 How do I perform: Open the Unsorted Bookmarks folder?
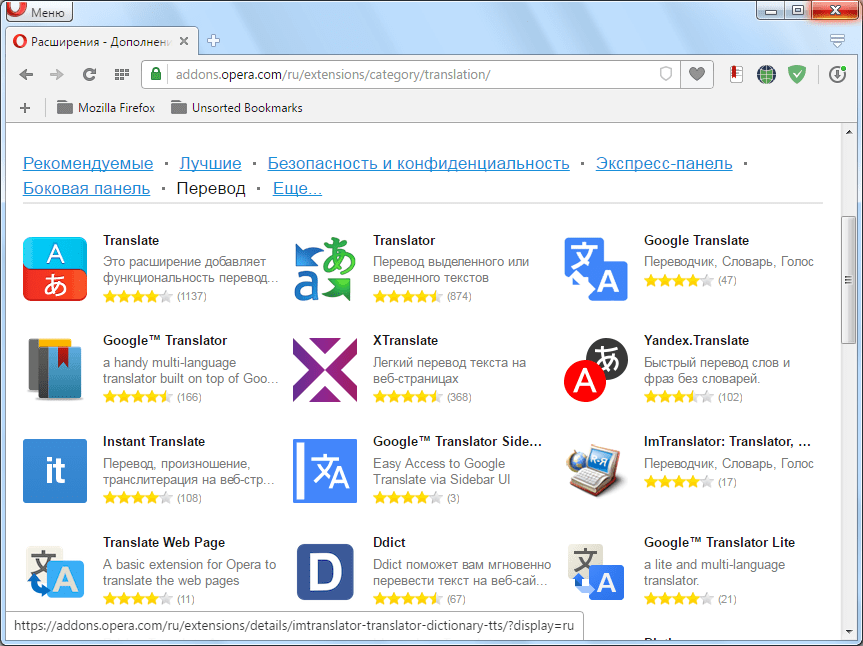(236, 108)
